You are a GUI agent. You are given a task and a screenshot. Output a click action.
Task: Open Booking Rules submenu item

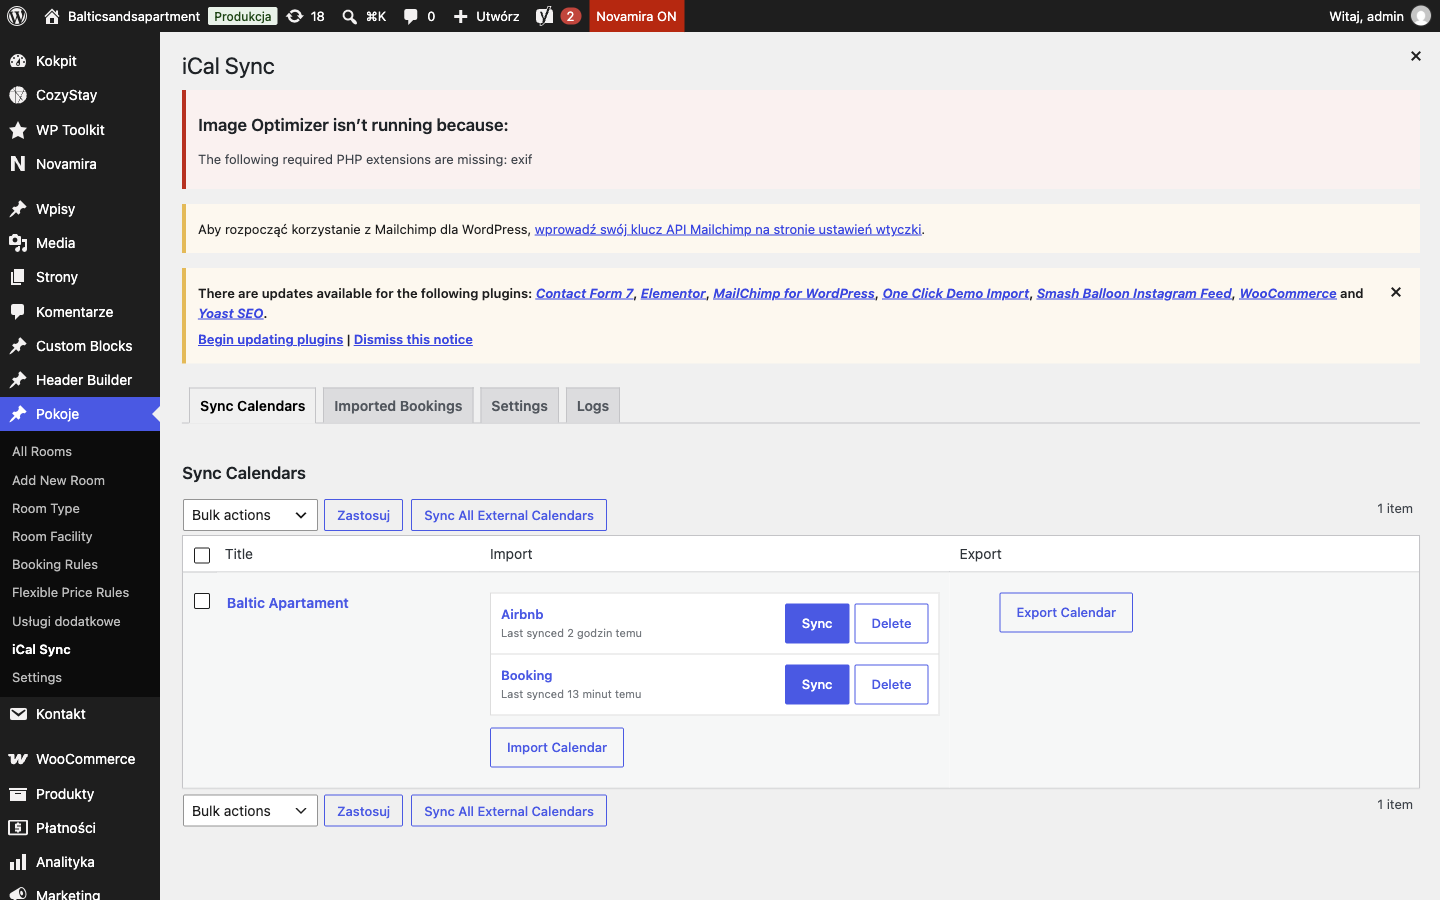click(55, 564)
